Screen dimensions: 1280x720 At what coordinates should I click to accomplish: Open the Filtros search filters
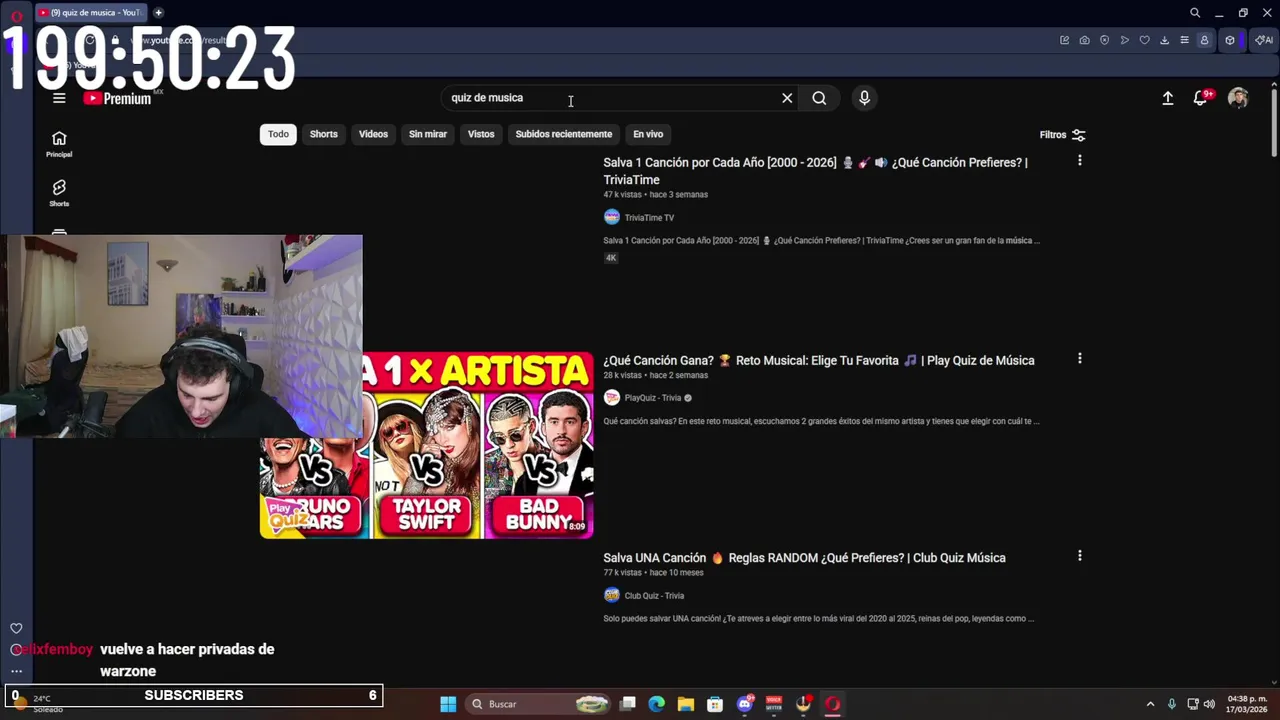[1062, 135]
